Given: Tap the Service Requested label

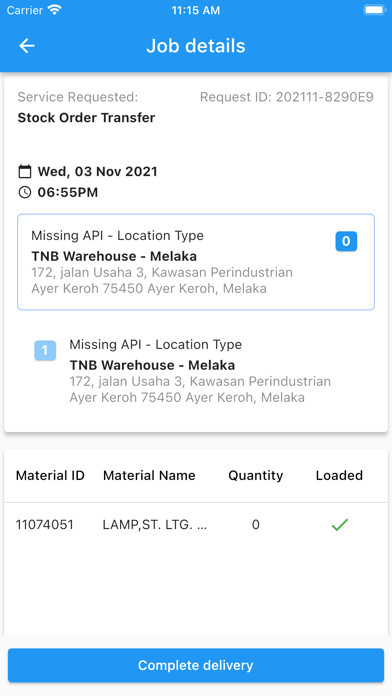Looking at the screenshot, I should (78, 97).
